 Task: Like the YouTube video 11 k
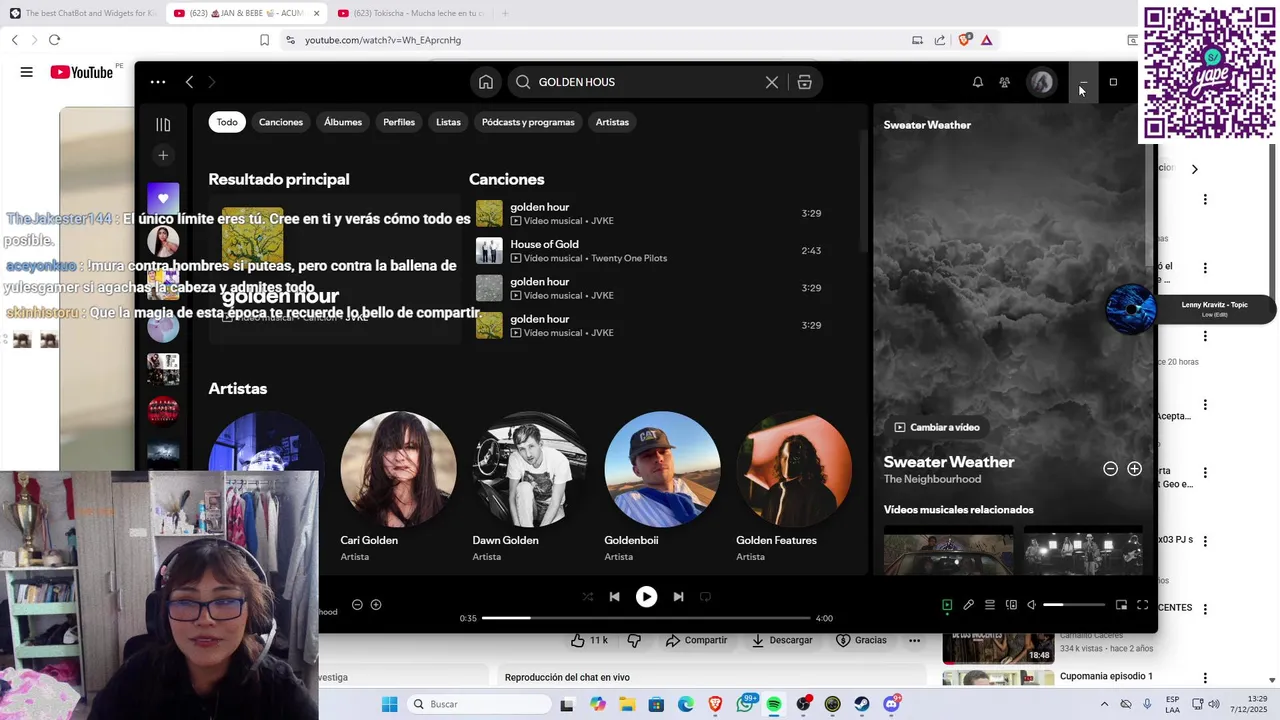coord(590,640)
